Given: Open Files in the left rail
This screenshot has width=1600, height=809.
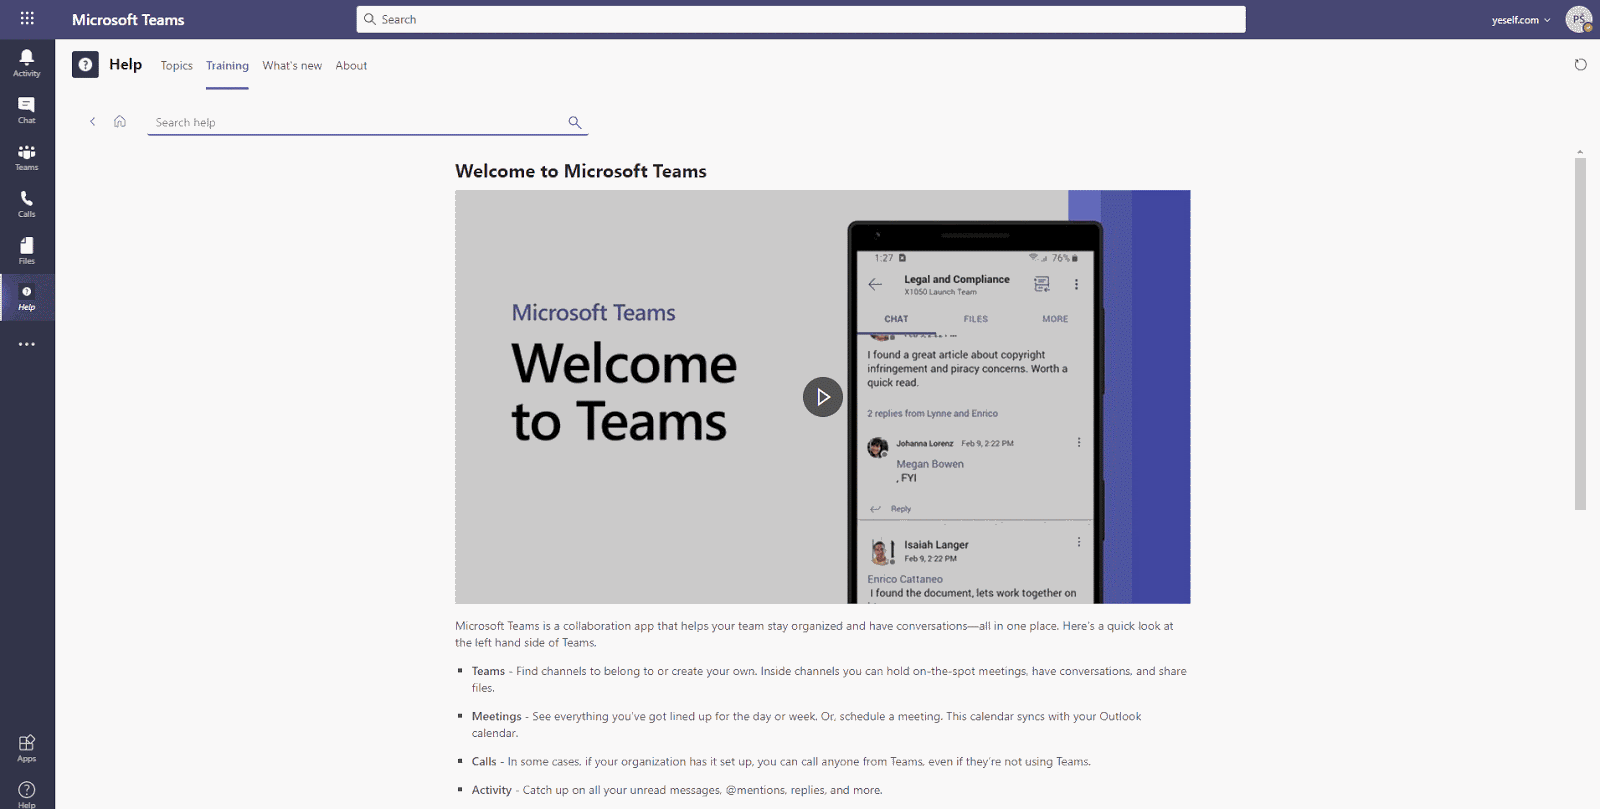Looking at the screenshot, I should [x=27, y=251].
